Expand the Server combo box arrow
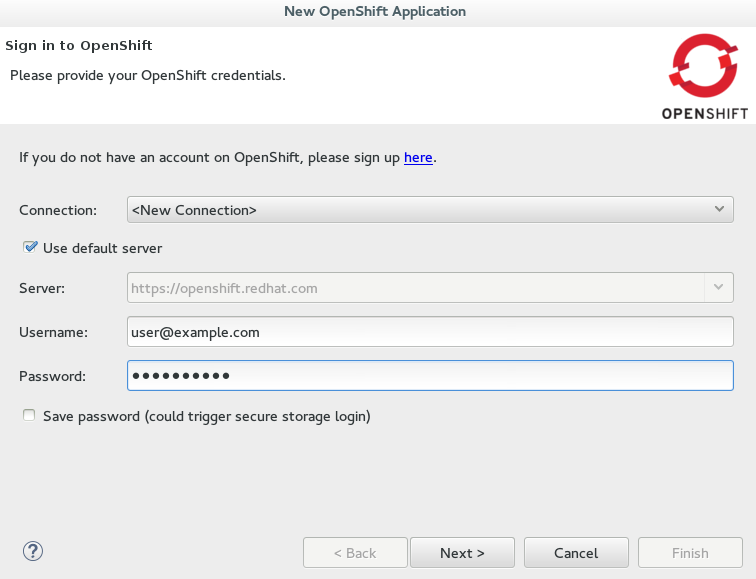 pos(718,287)
